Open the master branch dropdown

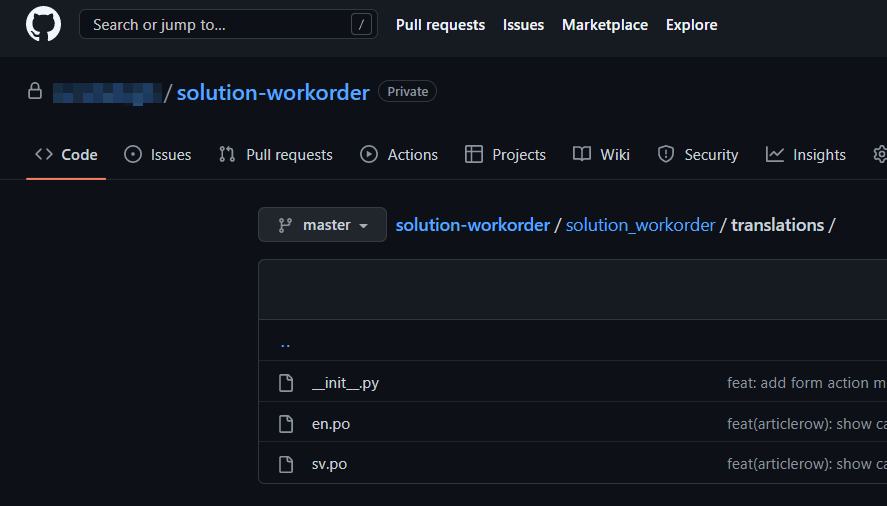click(x=322, y=225)
